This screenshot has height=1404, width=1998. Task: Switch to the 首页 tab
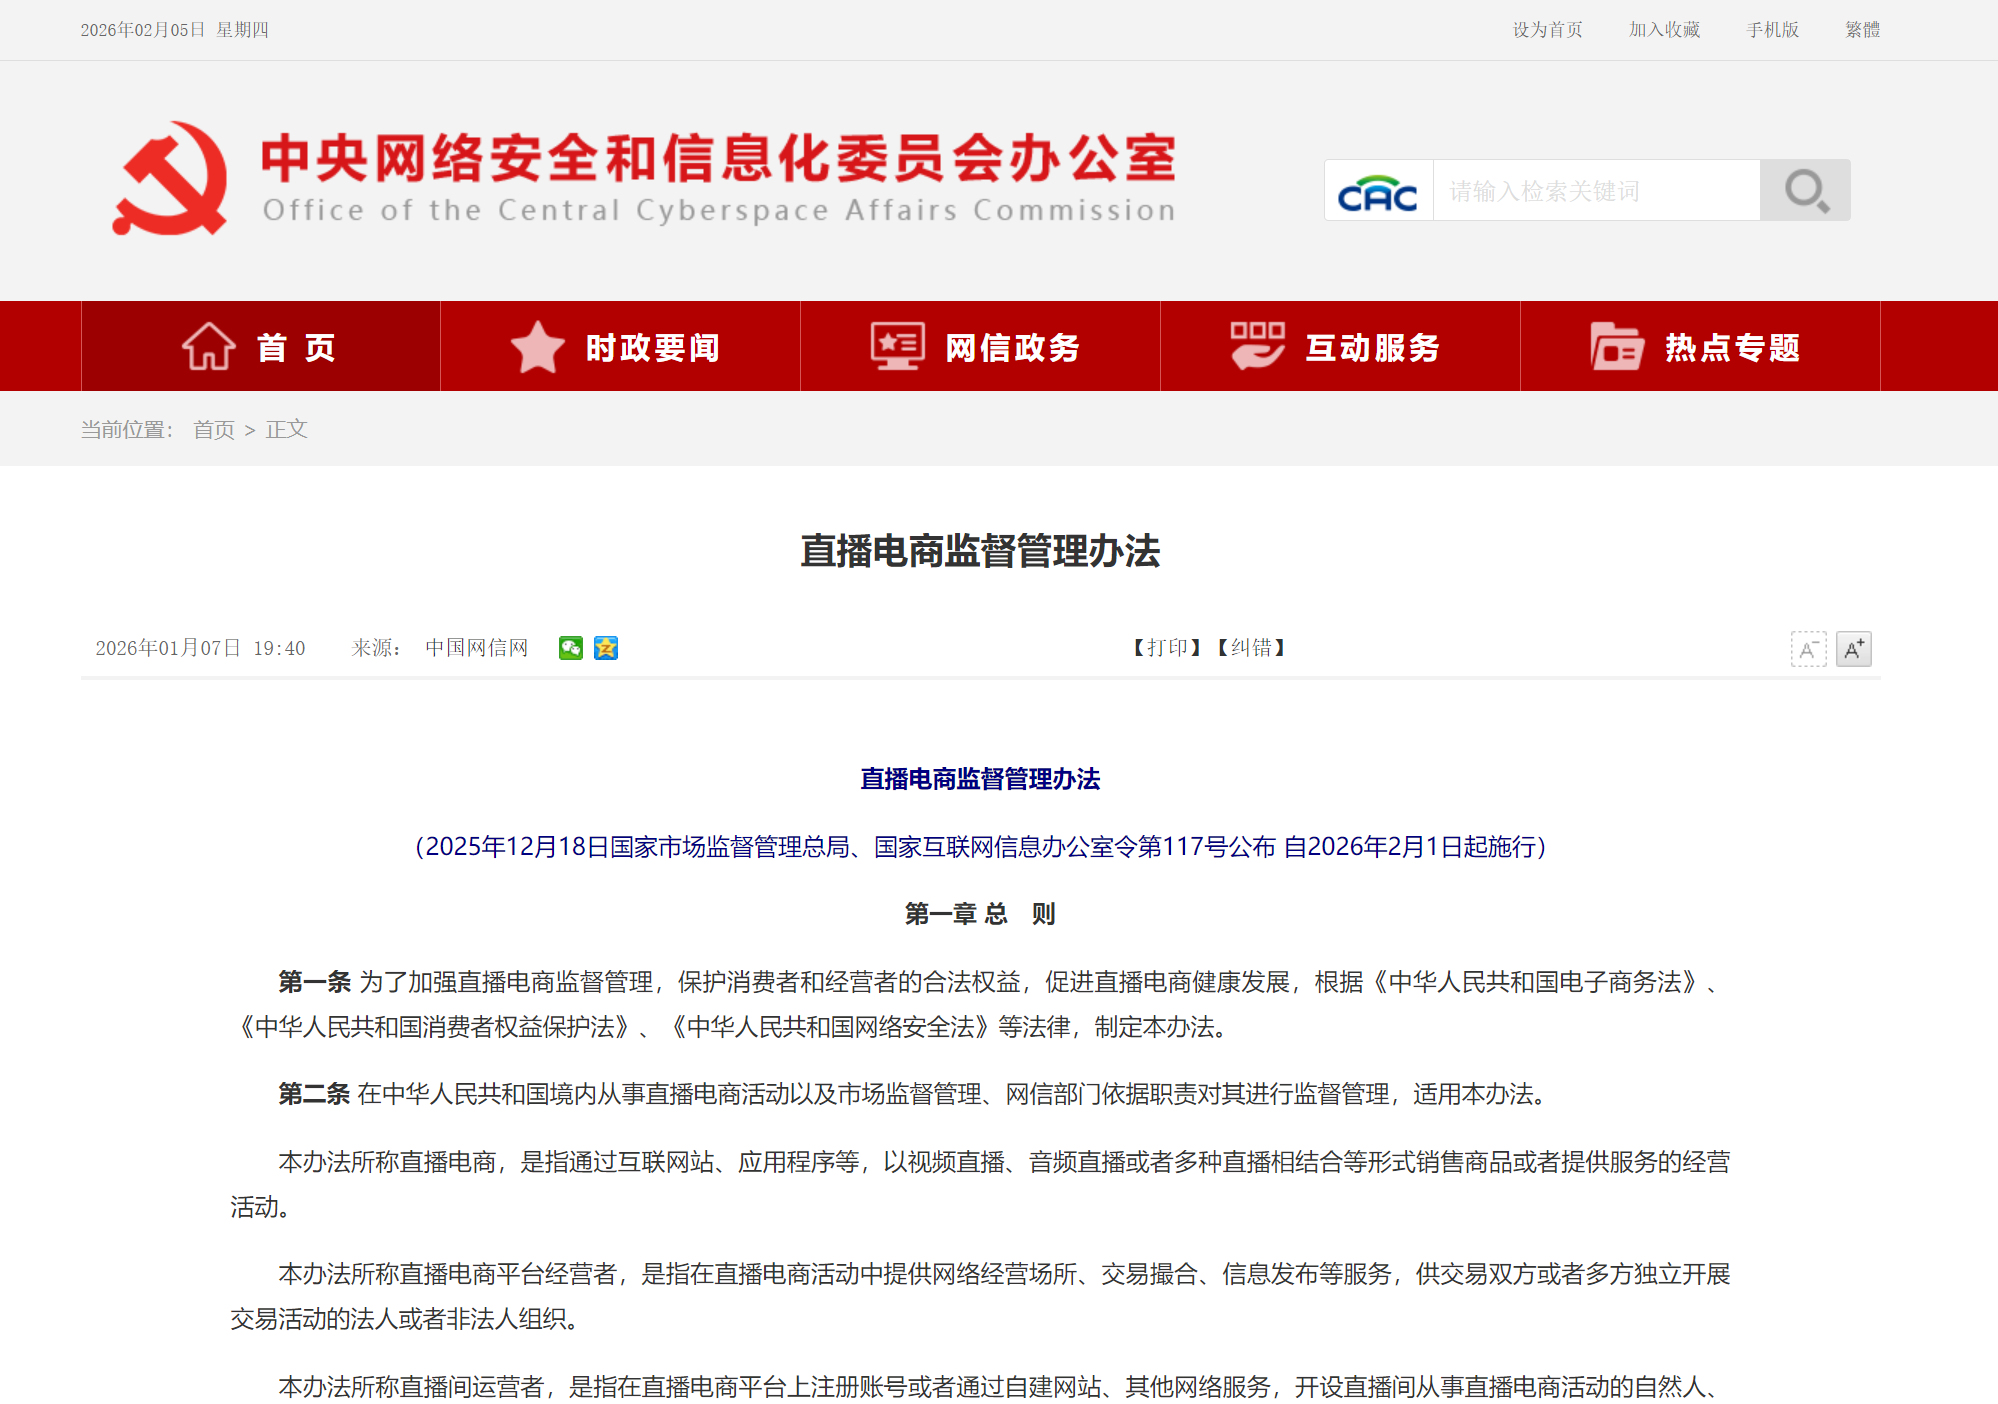[297, 347]
